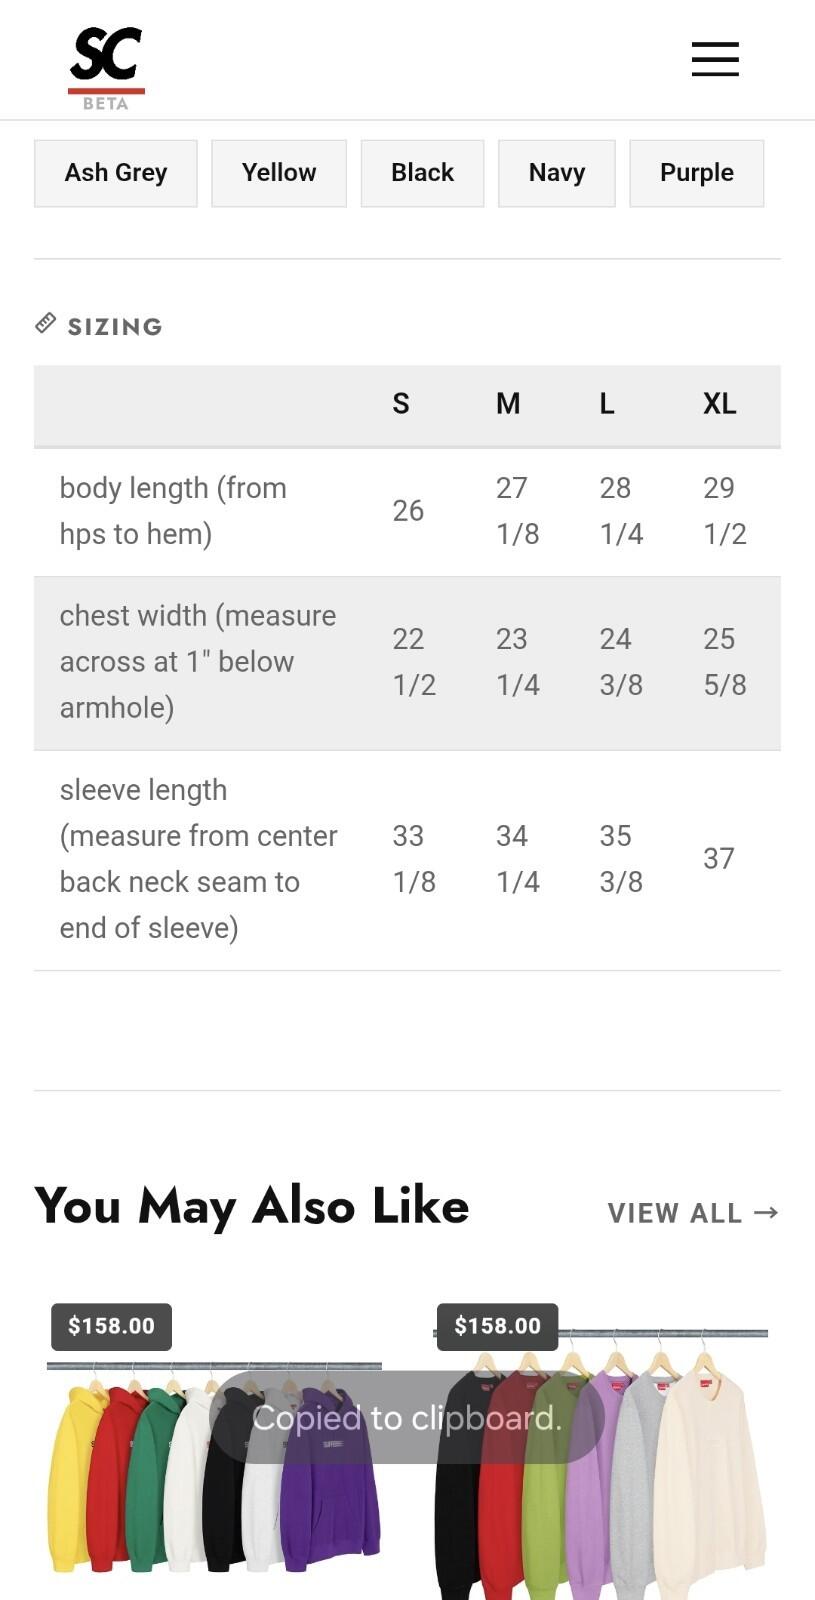Select the Purple color option

tap(697, 173)
